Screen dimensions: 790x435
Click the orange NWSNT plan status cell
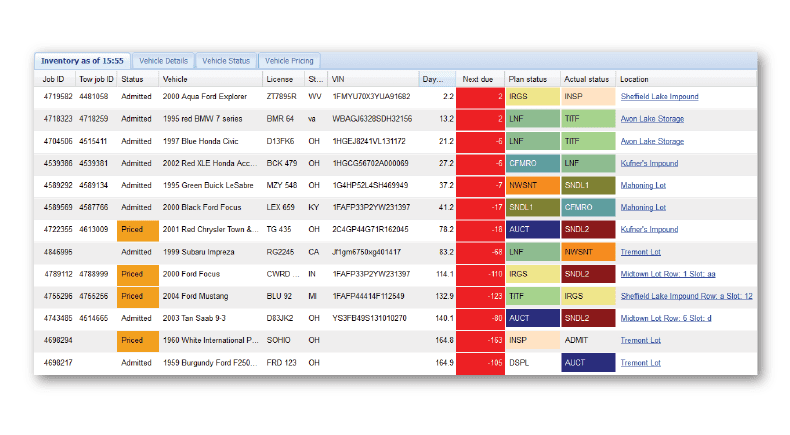532,186
